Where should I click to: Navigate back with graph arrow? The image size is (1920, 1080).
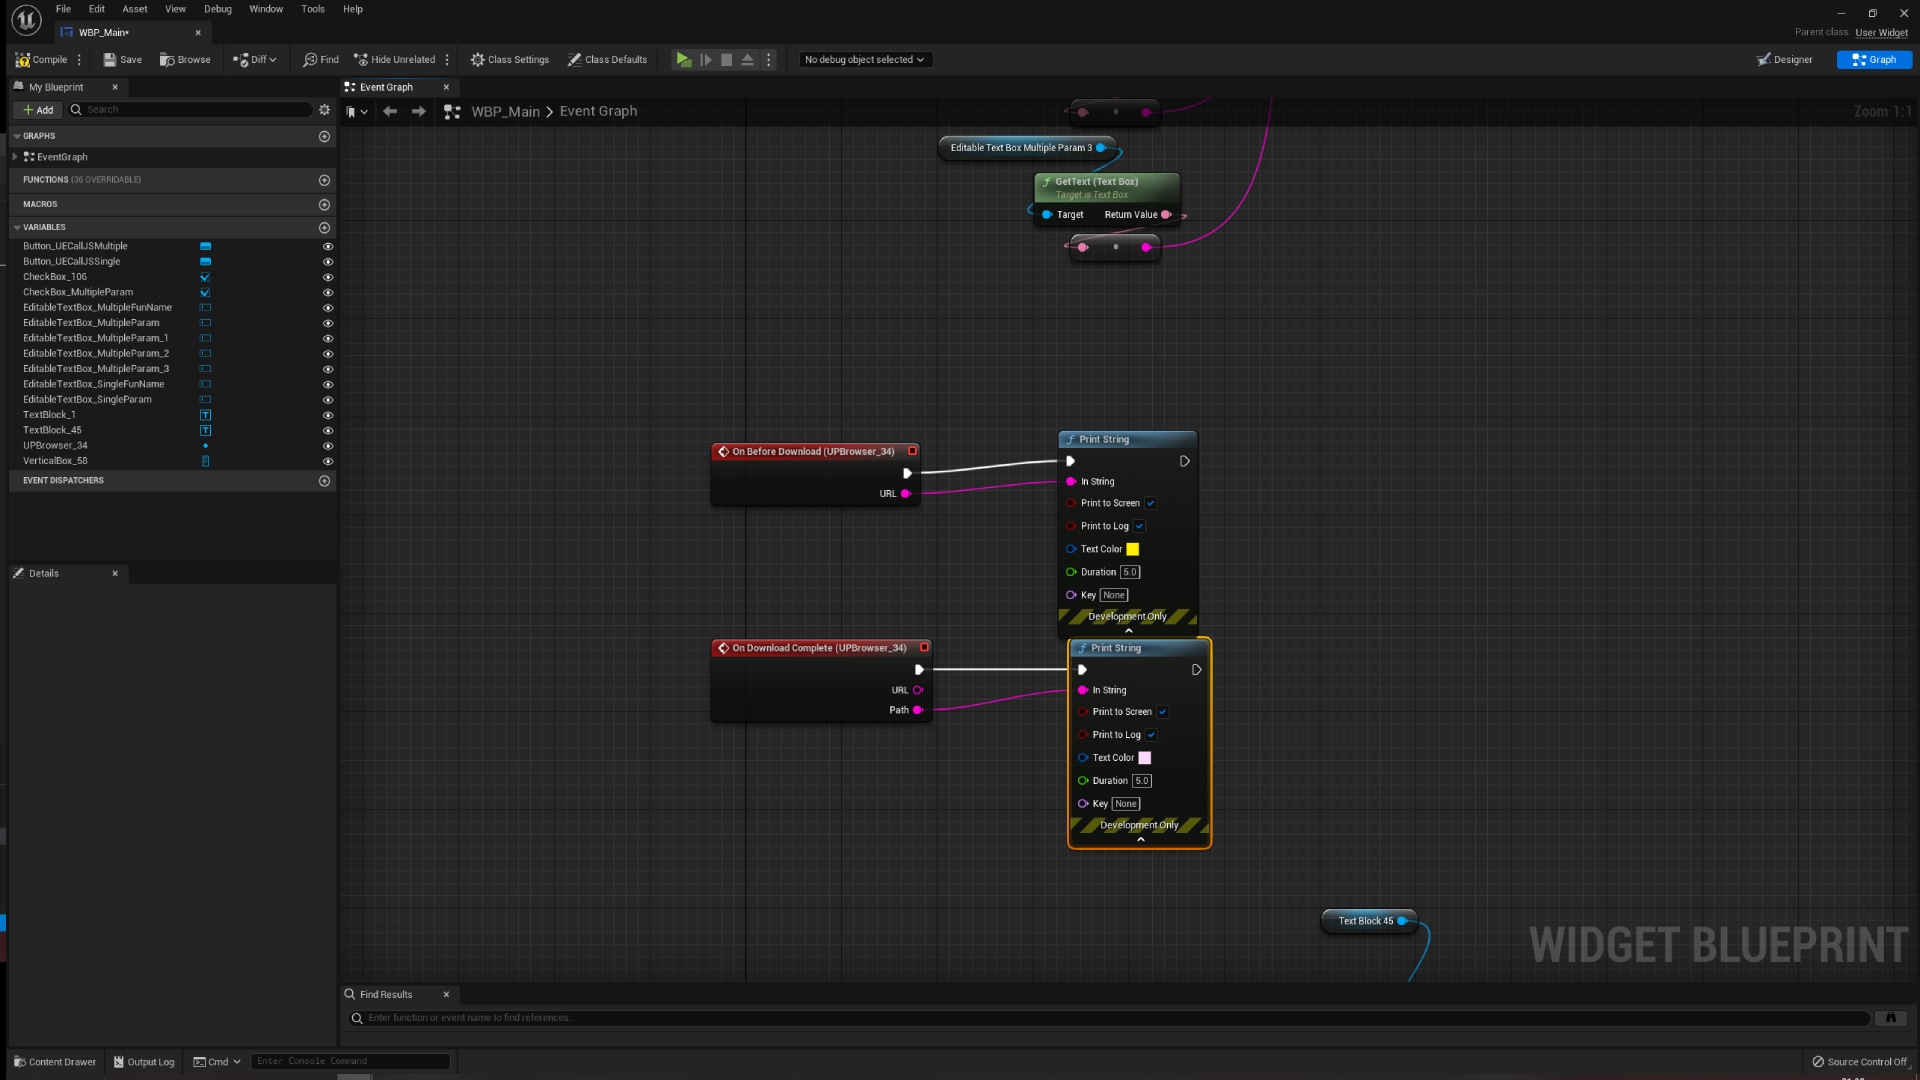[390, 111]
